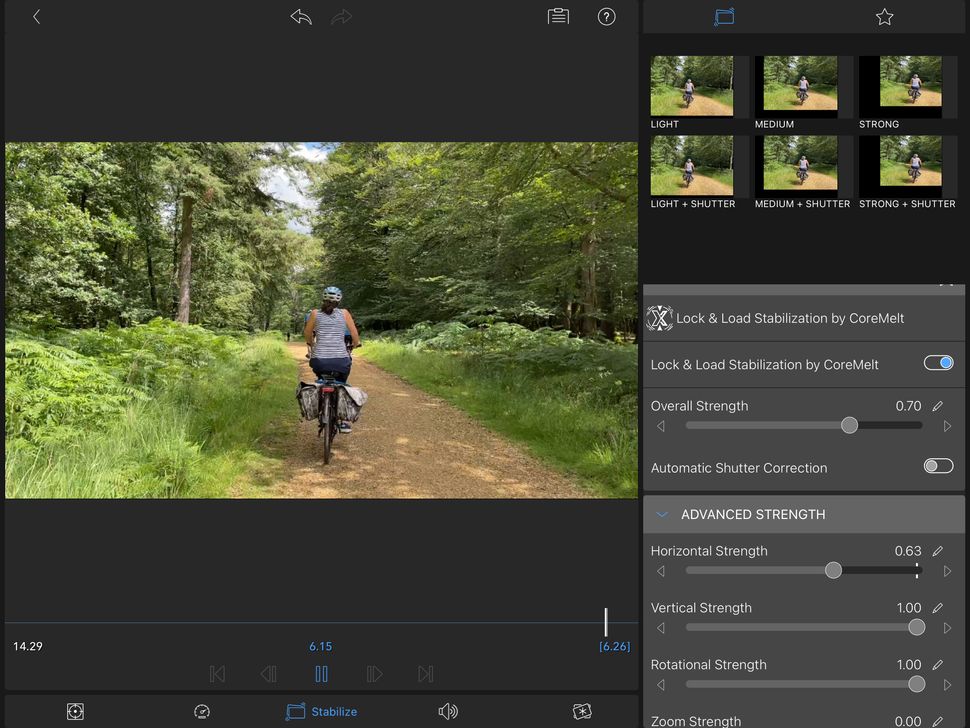970x728 pixels.
Task: Select the clip Speed panel
Action: [202, 711]
